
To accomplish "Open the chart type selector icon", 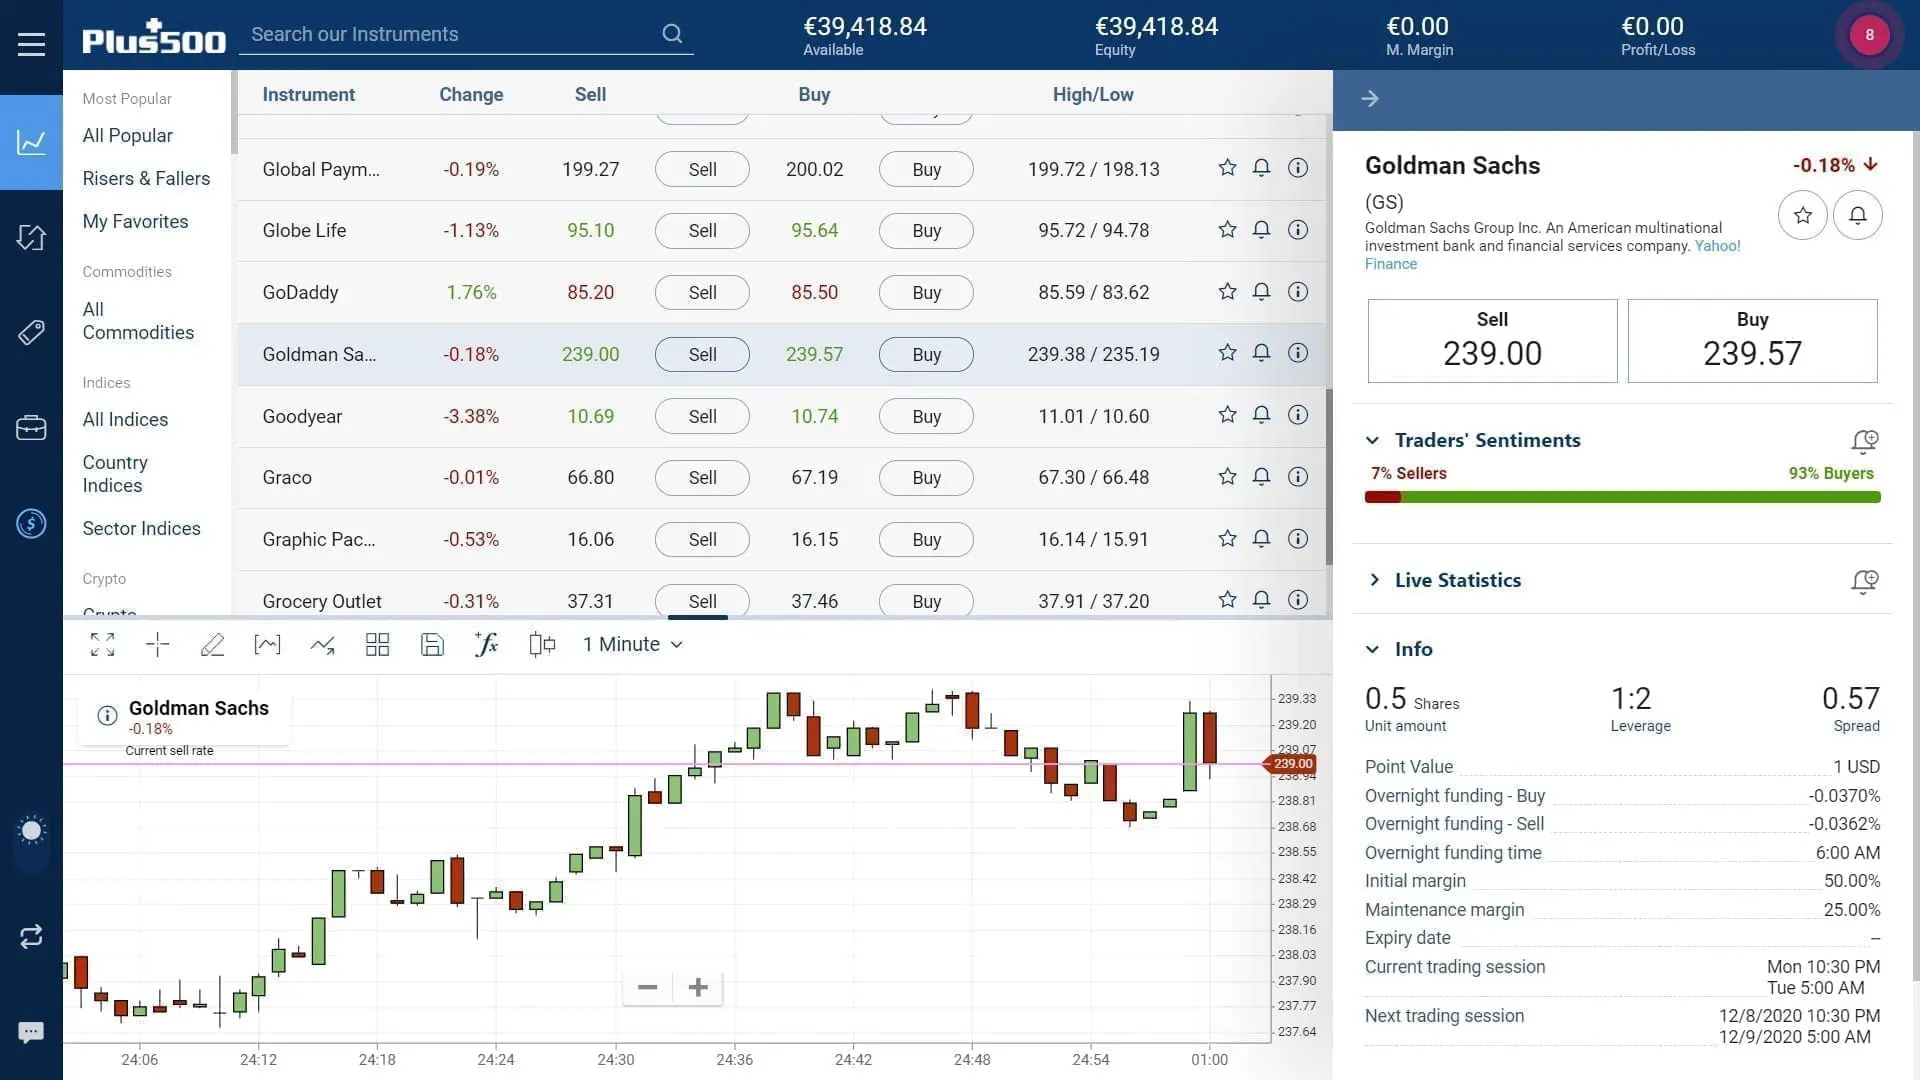I will coord(267,645).
